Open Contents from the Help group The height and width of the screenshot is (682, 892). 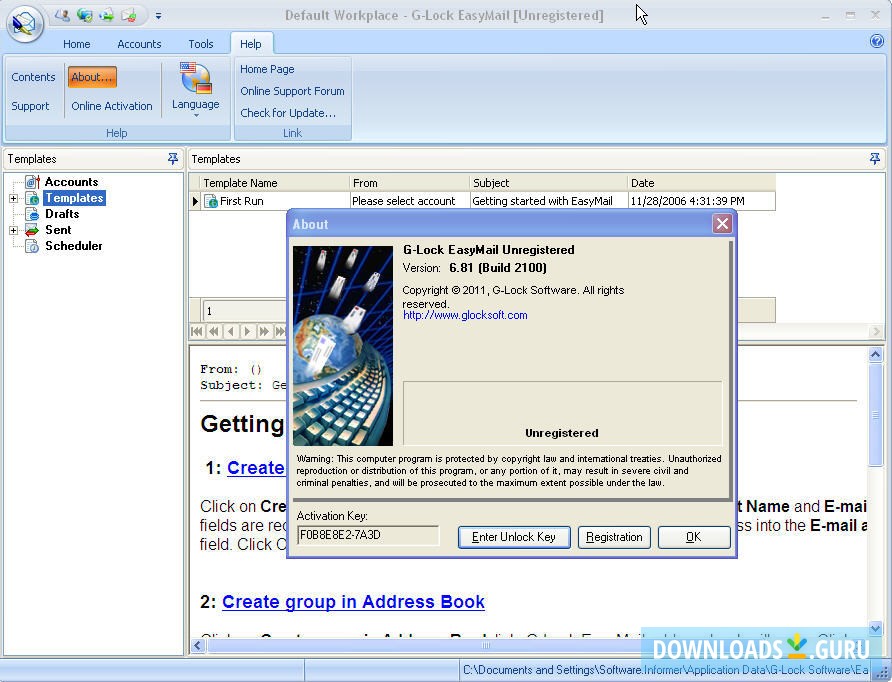(32, 77)
